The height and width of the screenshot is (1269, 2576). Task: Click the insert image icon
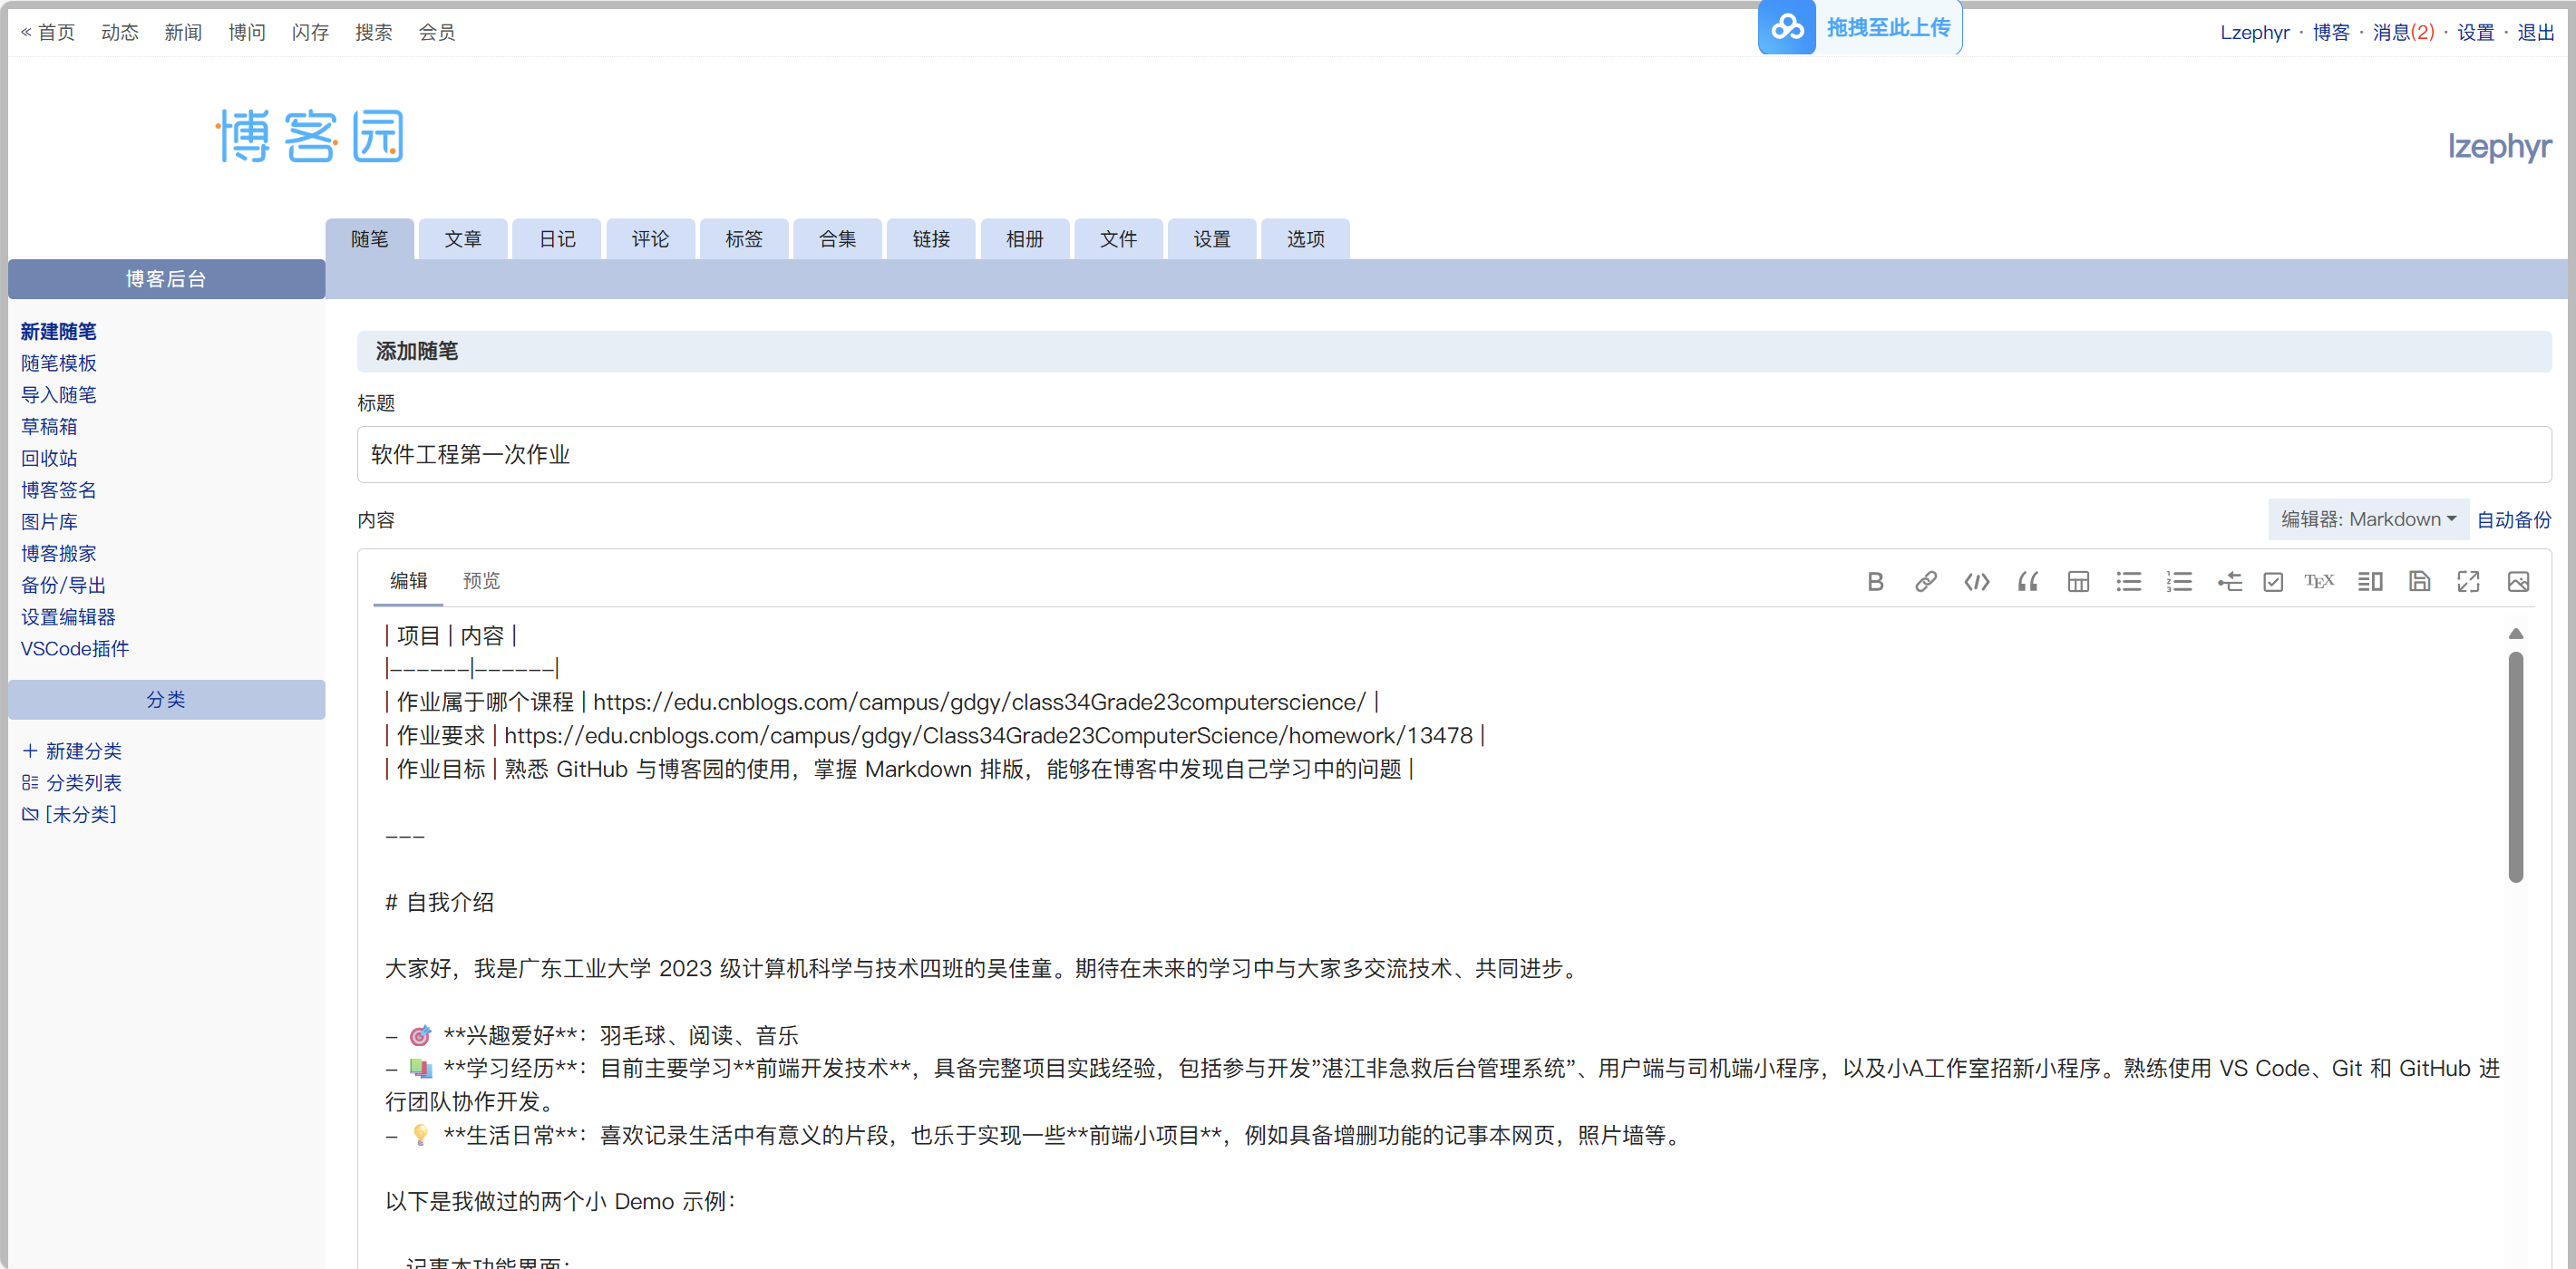(2518, 582)
